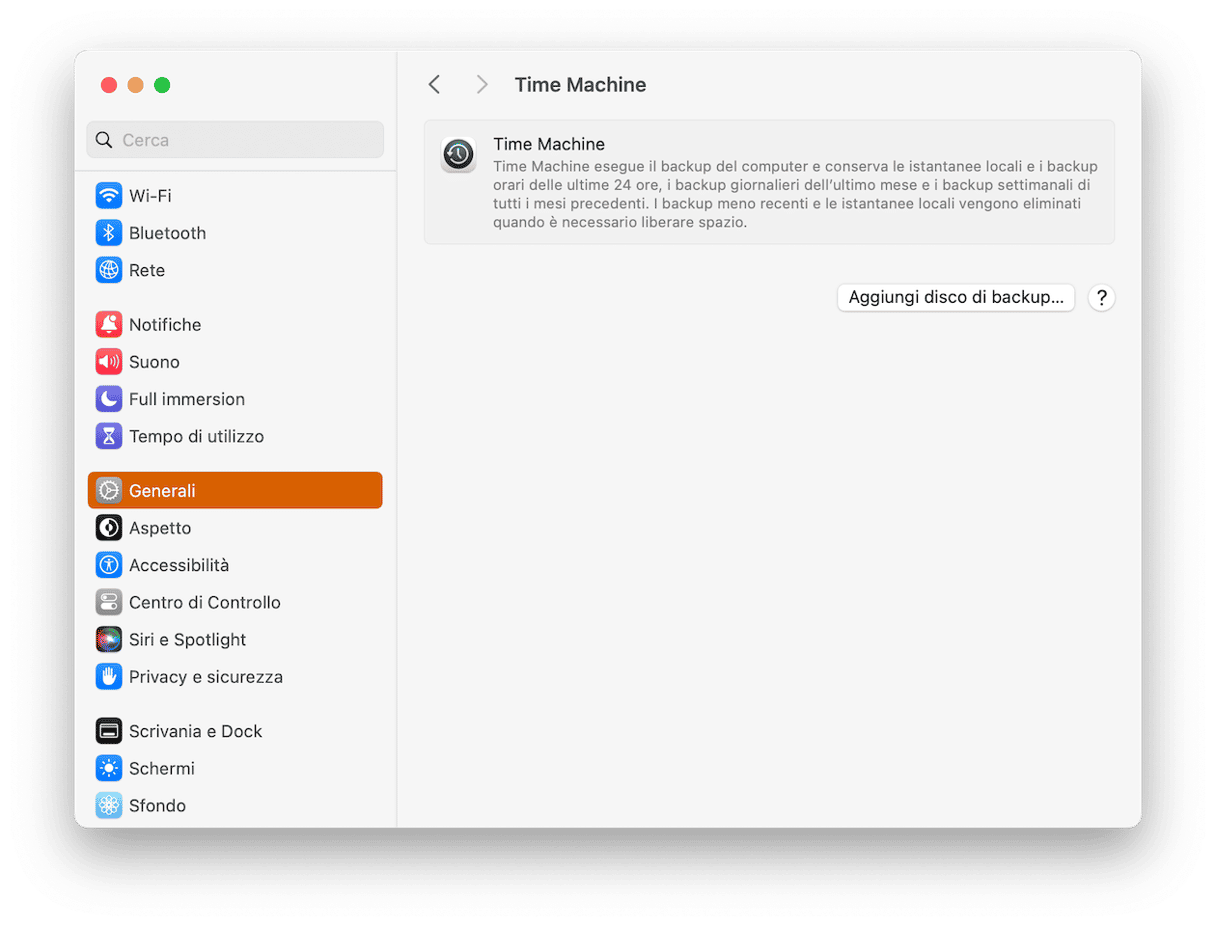
Task: Select Centro di Controllo item
Action: click(x=205, y=602)
